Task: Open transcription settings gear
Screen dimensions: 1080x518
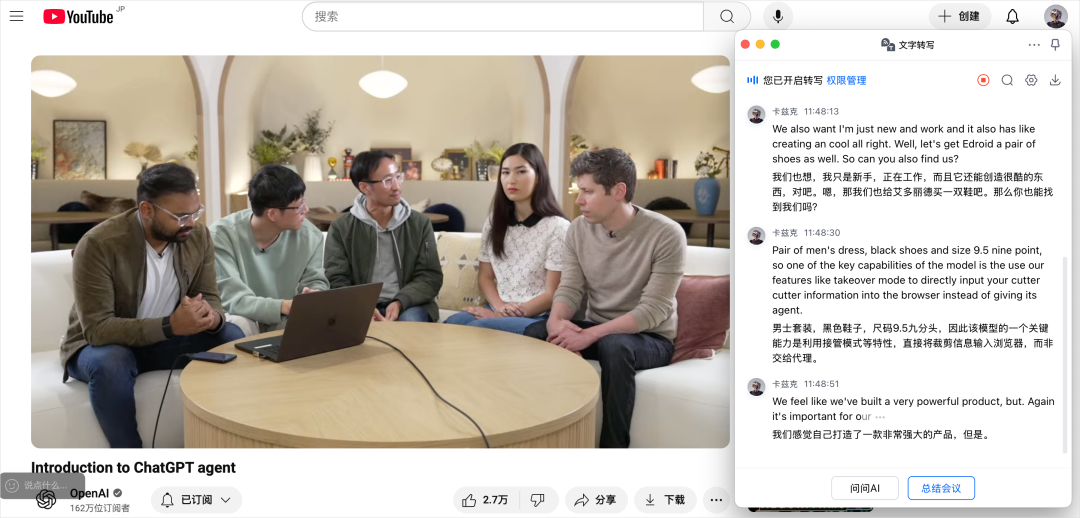Action: 1031,81
